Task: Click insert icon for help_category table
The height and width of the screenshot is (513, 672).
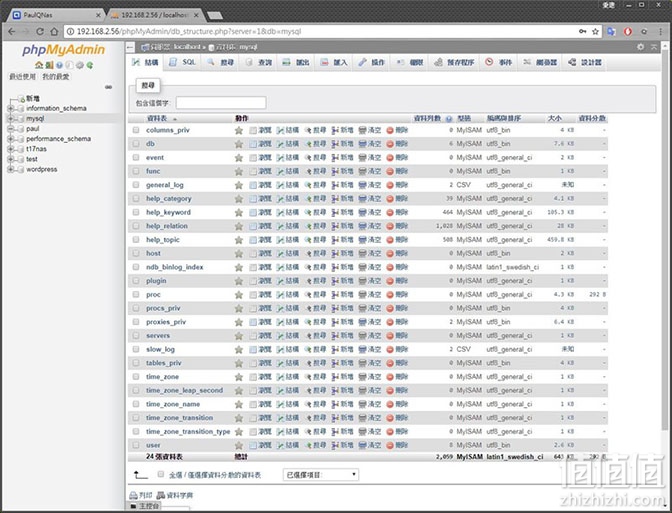Action: [x=335, y=199]
